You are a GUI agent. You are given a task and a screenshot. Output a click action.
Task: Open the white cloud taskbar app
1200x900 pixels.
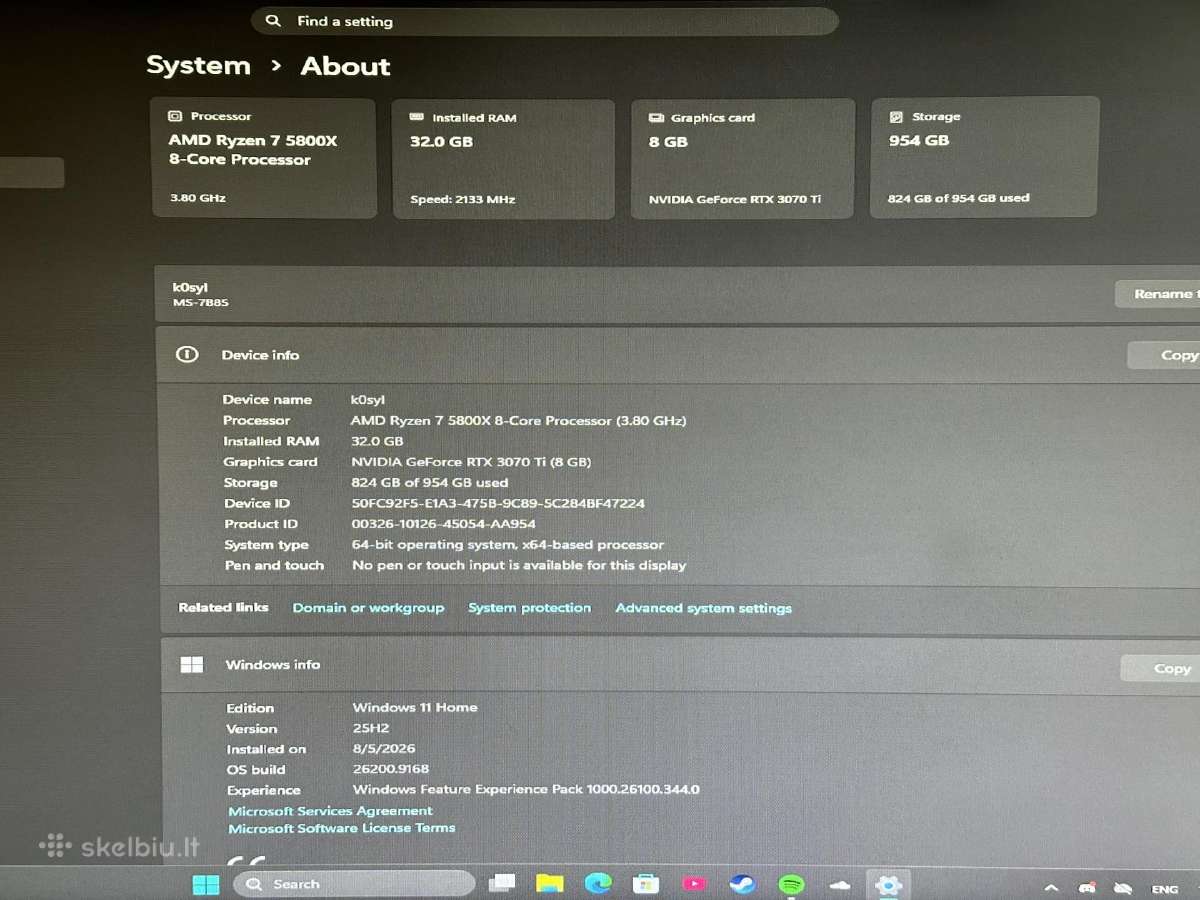coord(840,885)
